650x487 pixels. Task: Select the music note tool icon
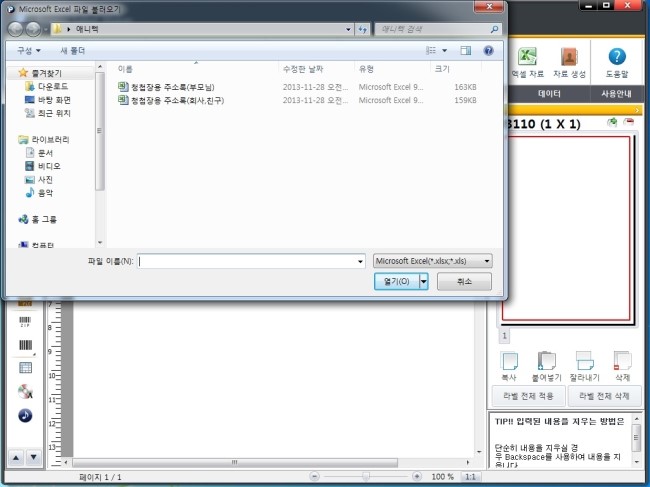click(25, 415)
